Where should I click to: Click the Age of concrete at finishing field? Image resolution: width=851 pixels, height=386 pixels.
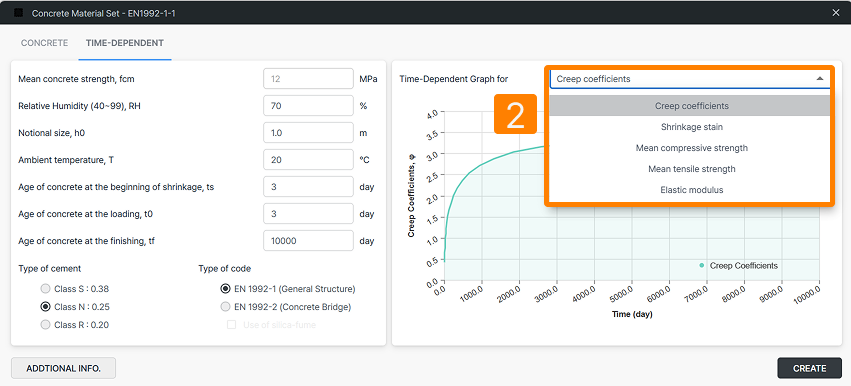pyautogui.click(x=308, y=241)
